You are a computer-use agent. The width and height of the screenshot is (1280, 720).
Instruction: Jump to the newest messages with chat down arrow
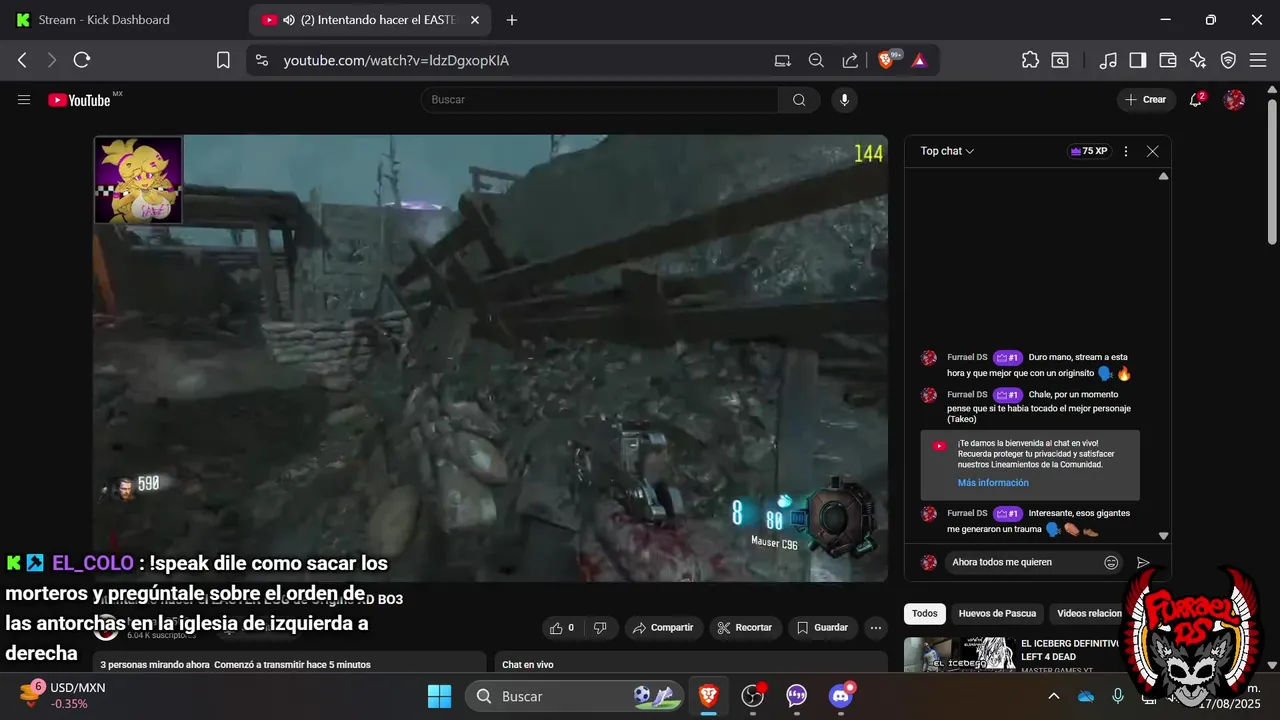click(1163, 536)
